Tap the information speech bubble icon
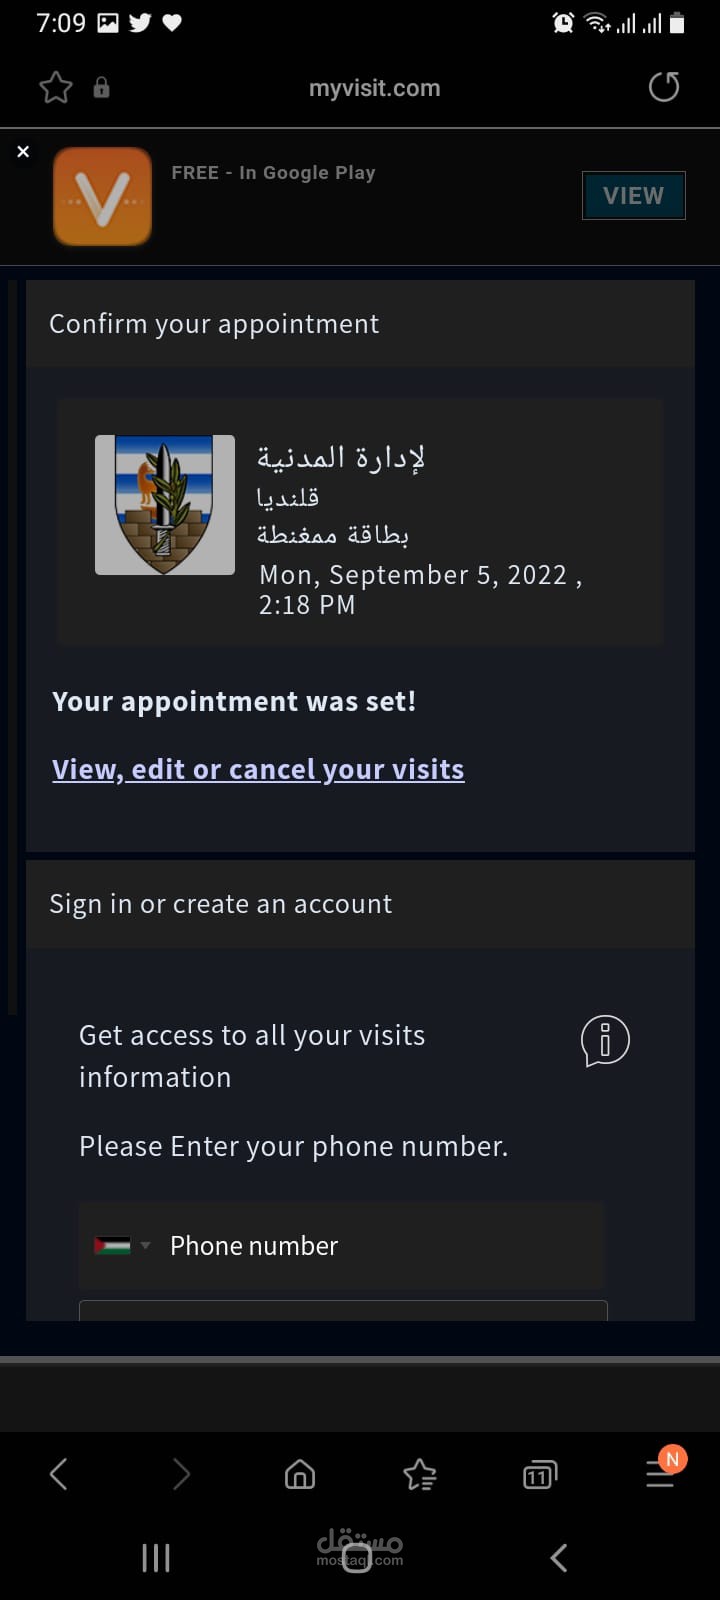720x1600 pixels. point(605,1040)
